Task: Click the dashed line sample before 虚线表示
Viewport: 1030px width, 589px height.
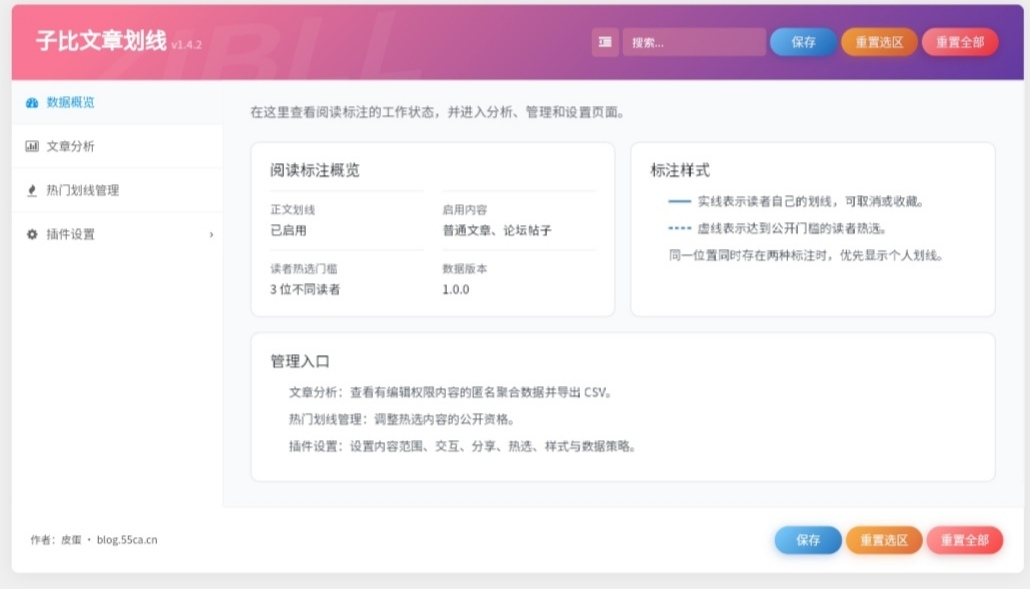Action: point(679,229)
